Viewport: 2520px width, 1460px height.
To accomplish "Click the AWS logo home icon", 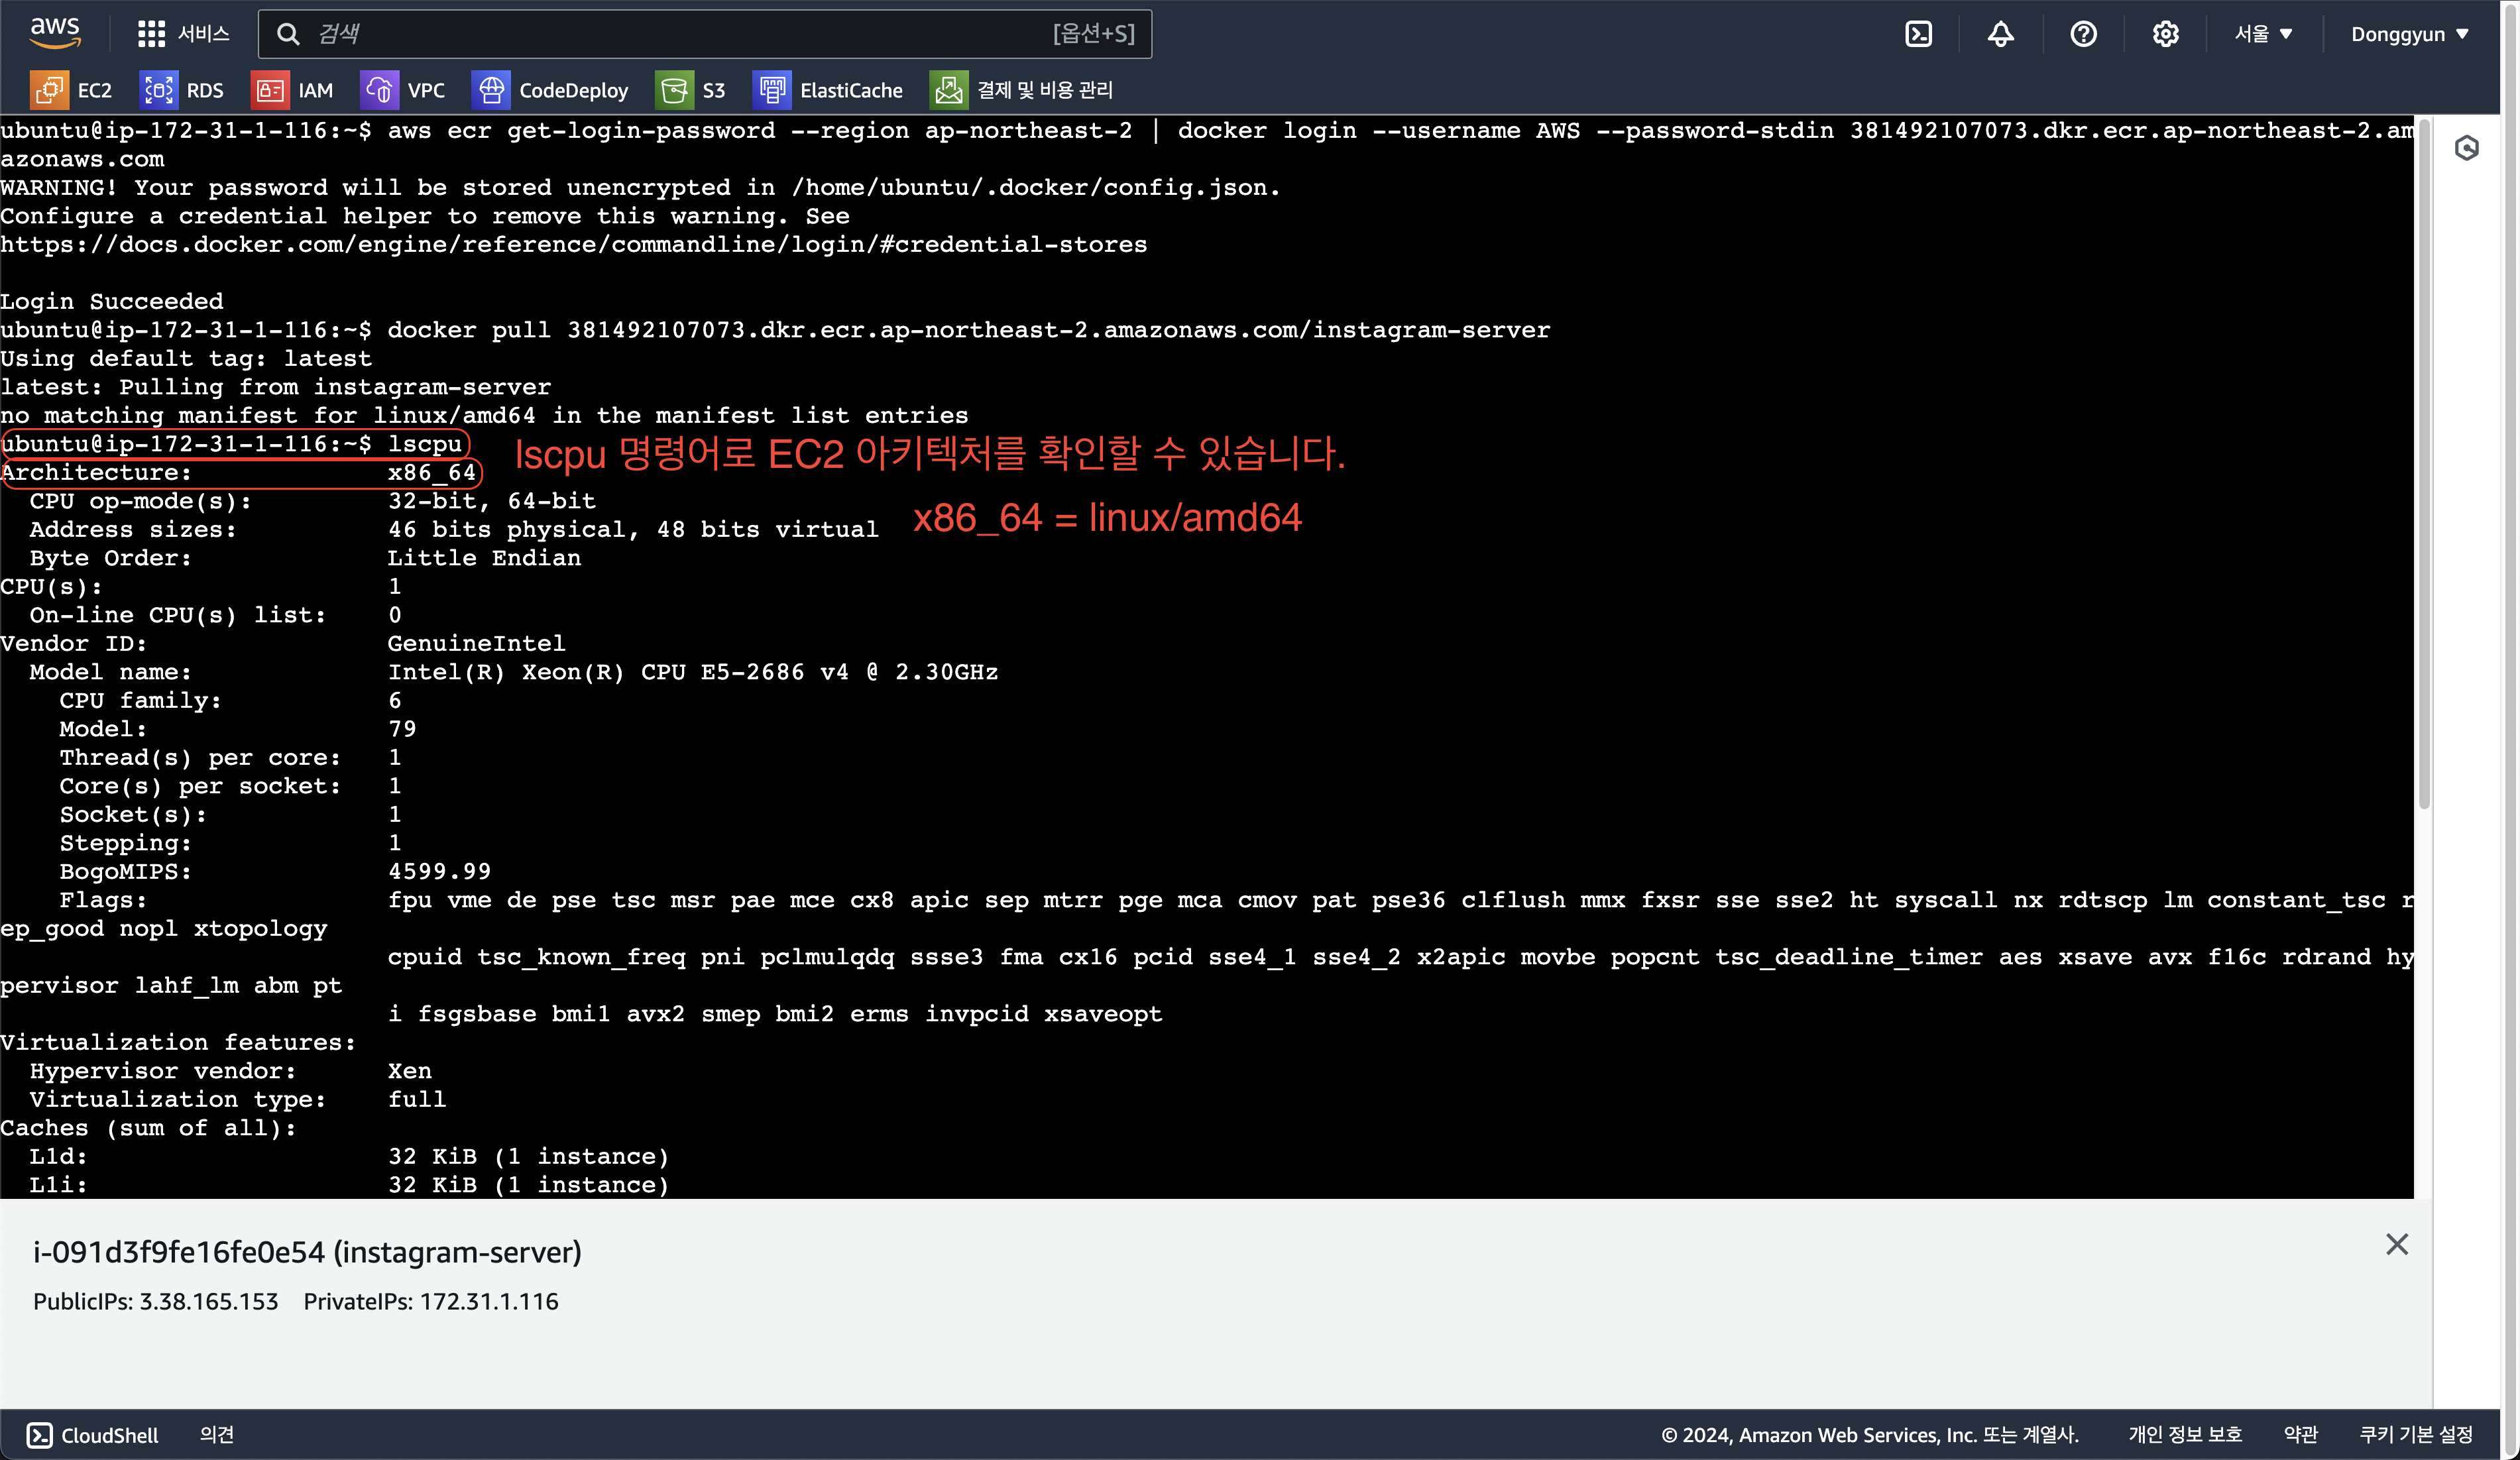I will coord(55,33).
